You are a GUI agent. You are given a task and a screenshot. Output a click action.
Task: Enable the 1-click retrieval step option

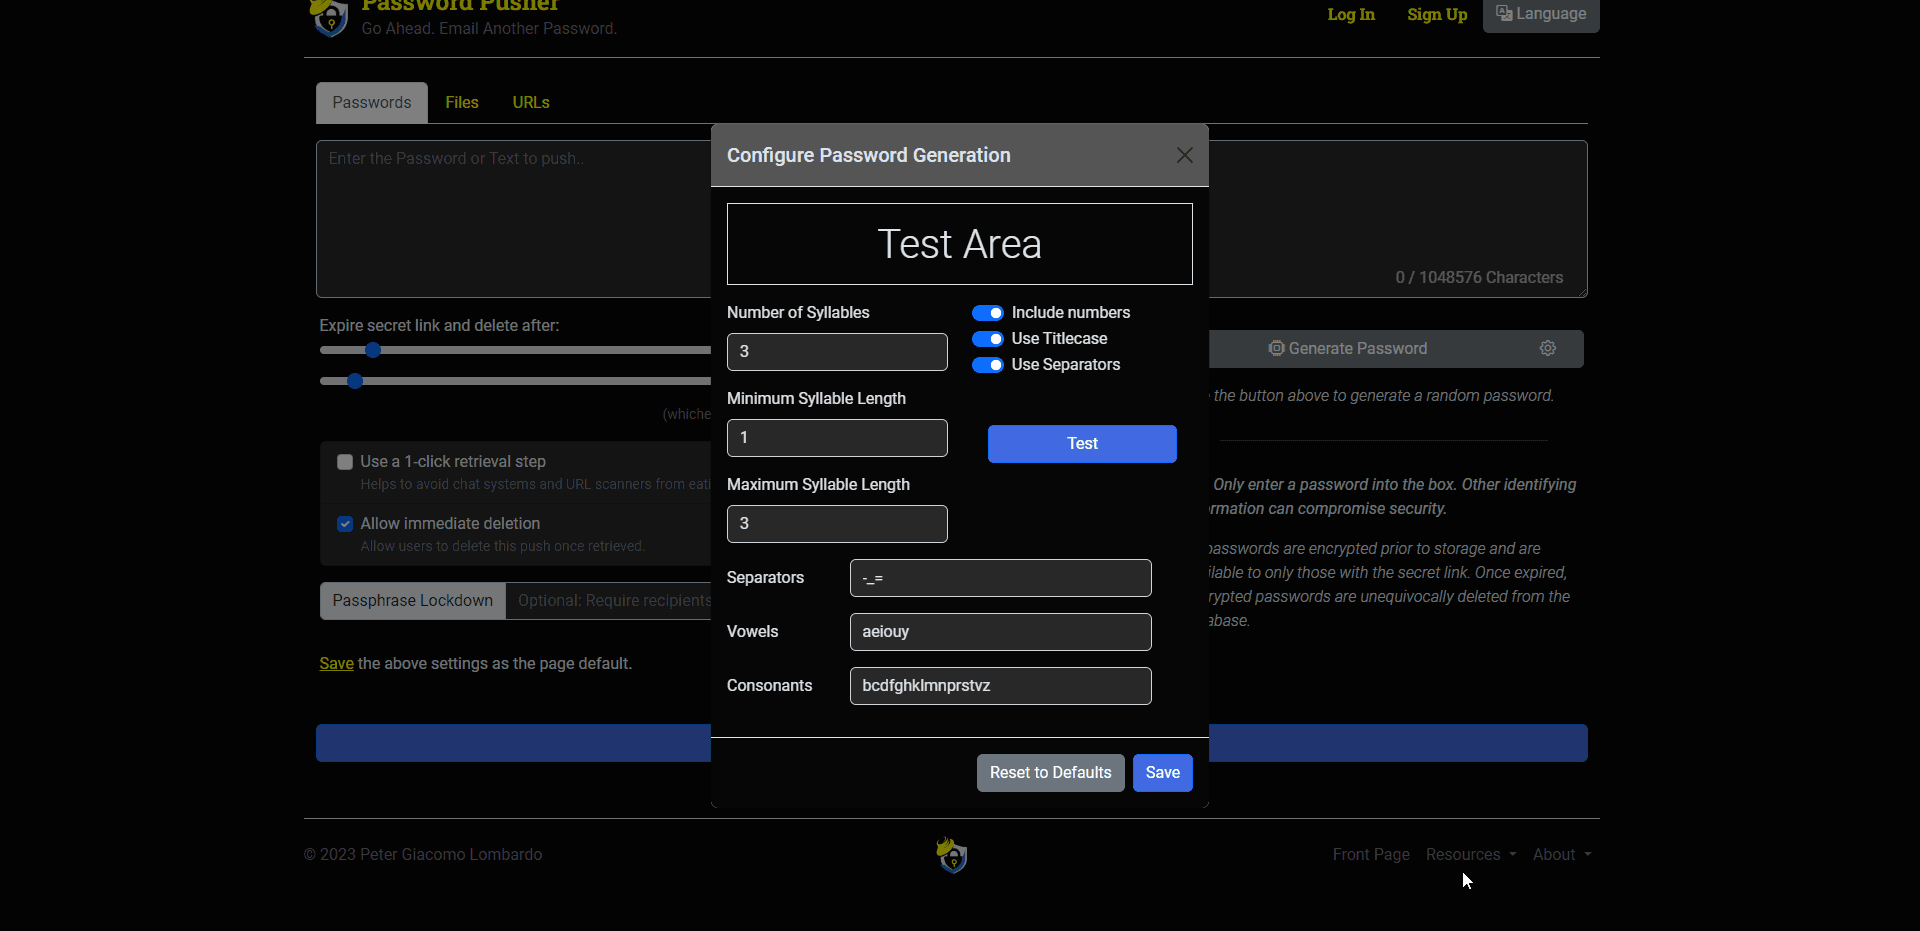pyautogui.click(x=344, y=462)
